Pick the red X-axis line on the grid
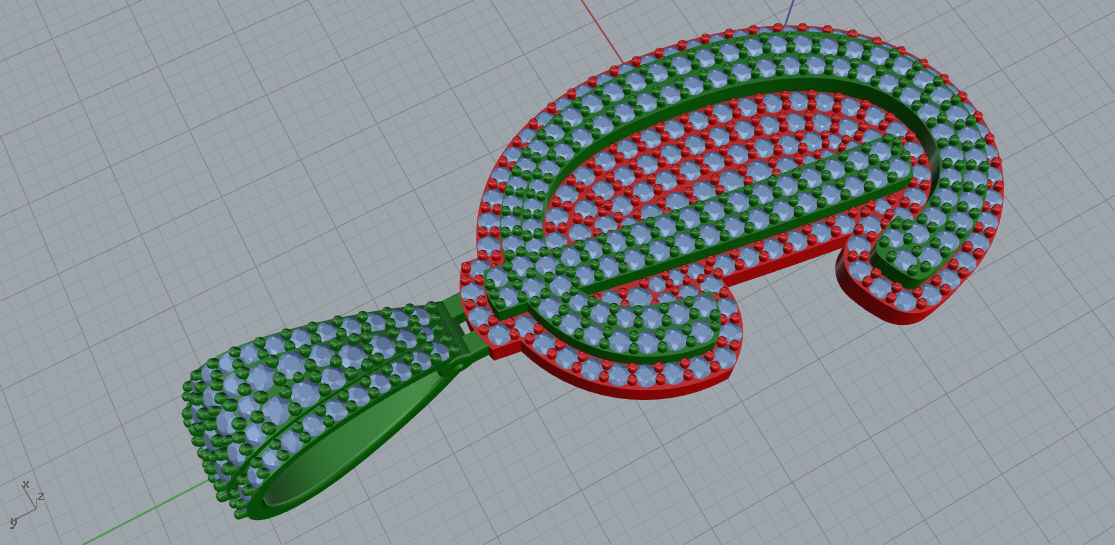 click(x=602, y=31)
